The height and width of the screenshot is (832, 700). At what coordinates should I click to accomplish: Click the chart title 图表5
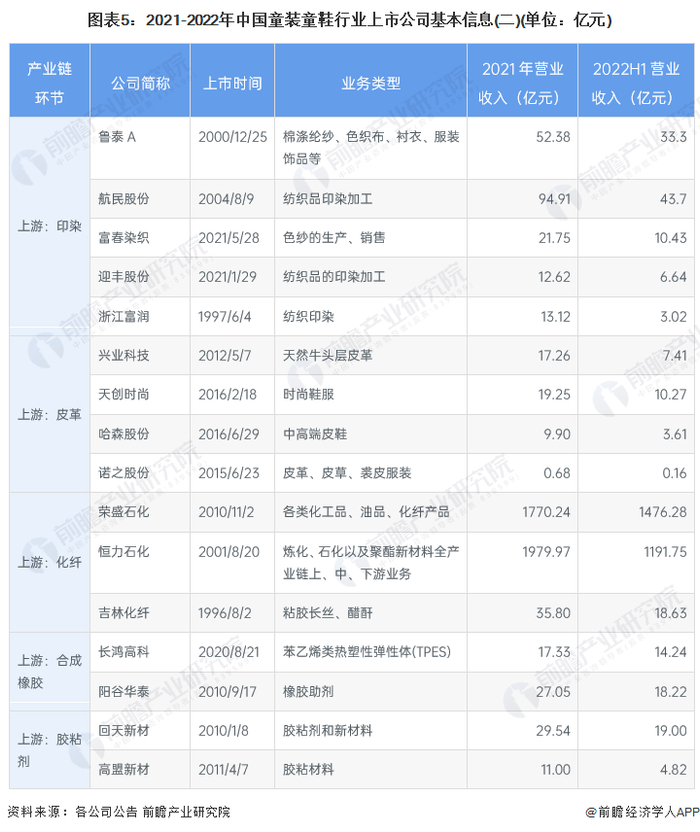(x=349, y=20)
